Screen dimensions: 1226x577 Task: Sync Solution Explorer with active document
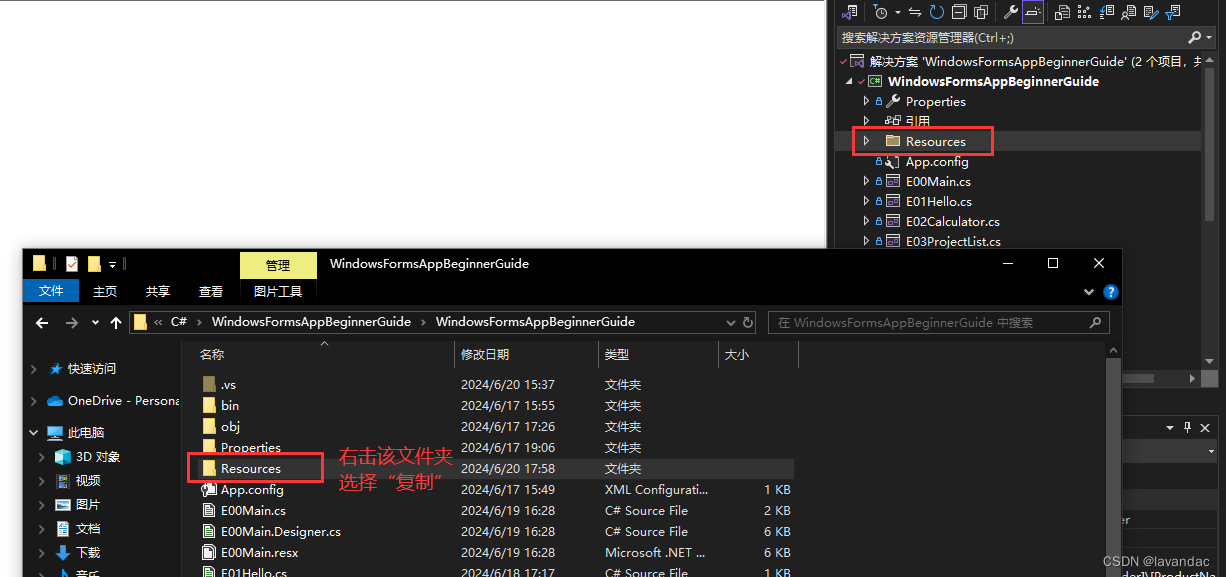pos(916,11)
